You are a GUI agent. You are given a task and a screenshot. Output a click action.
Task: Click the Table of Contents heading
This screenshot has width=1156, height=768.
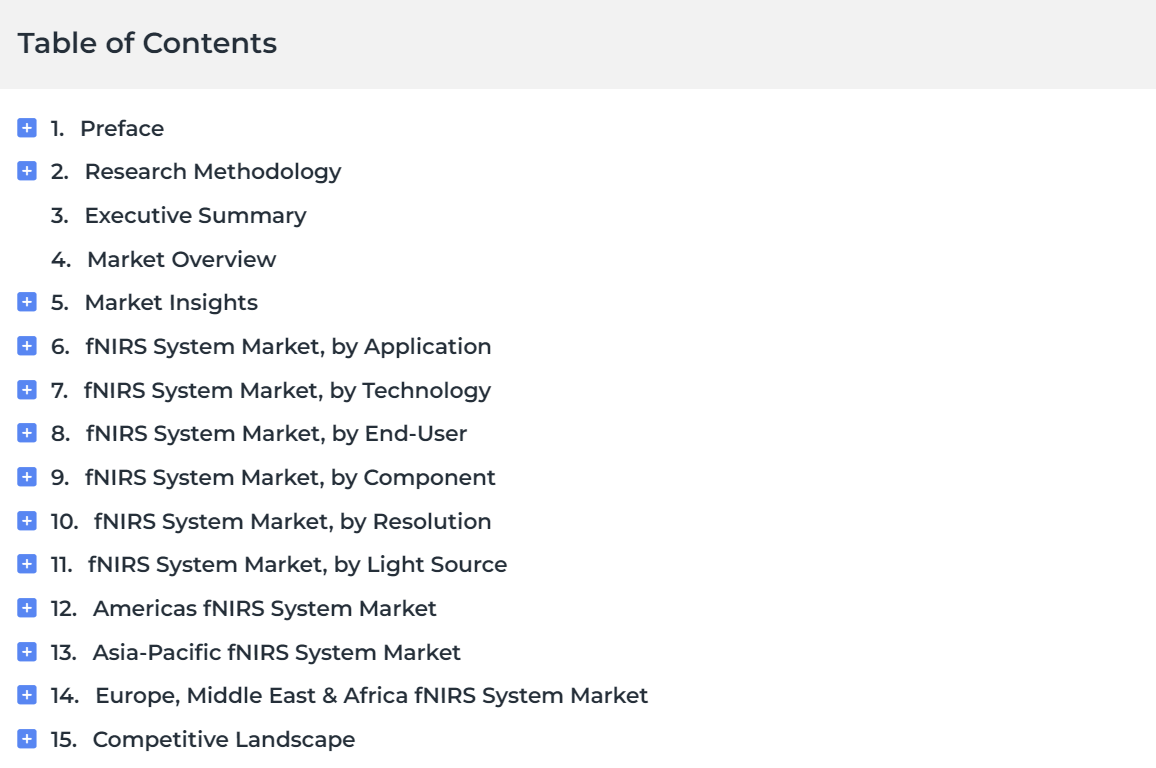147,43
